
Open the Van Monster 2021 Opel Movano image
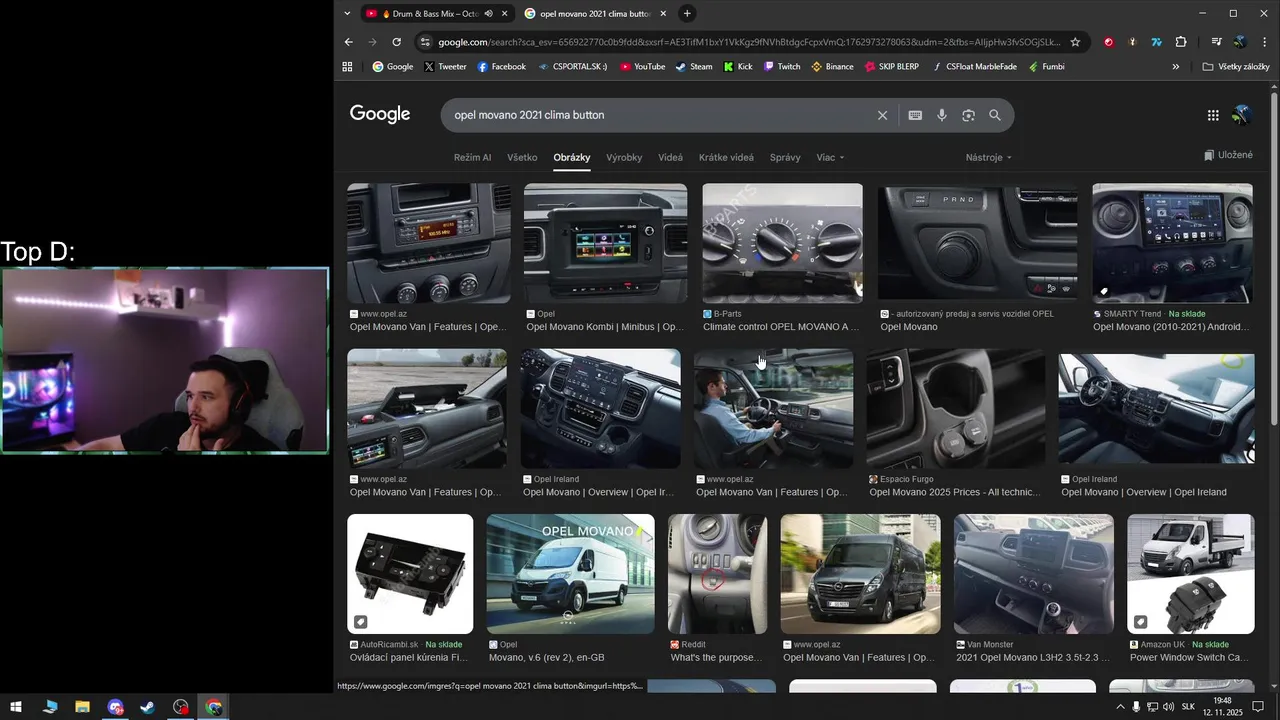pos(1033,574)
